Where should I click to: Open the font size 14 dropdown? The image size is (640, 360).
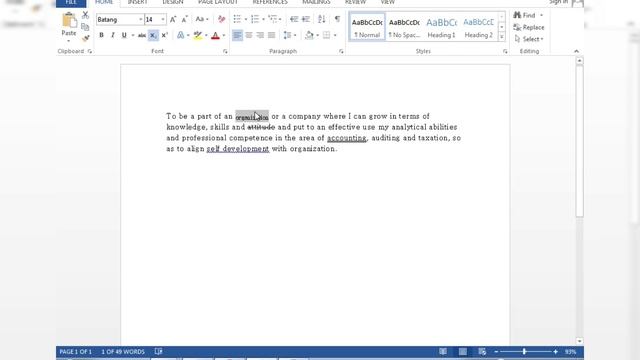[162, 20]
